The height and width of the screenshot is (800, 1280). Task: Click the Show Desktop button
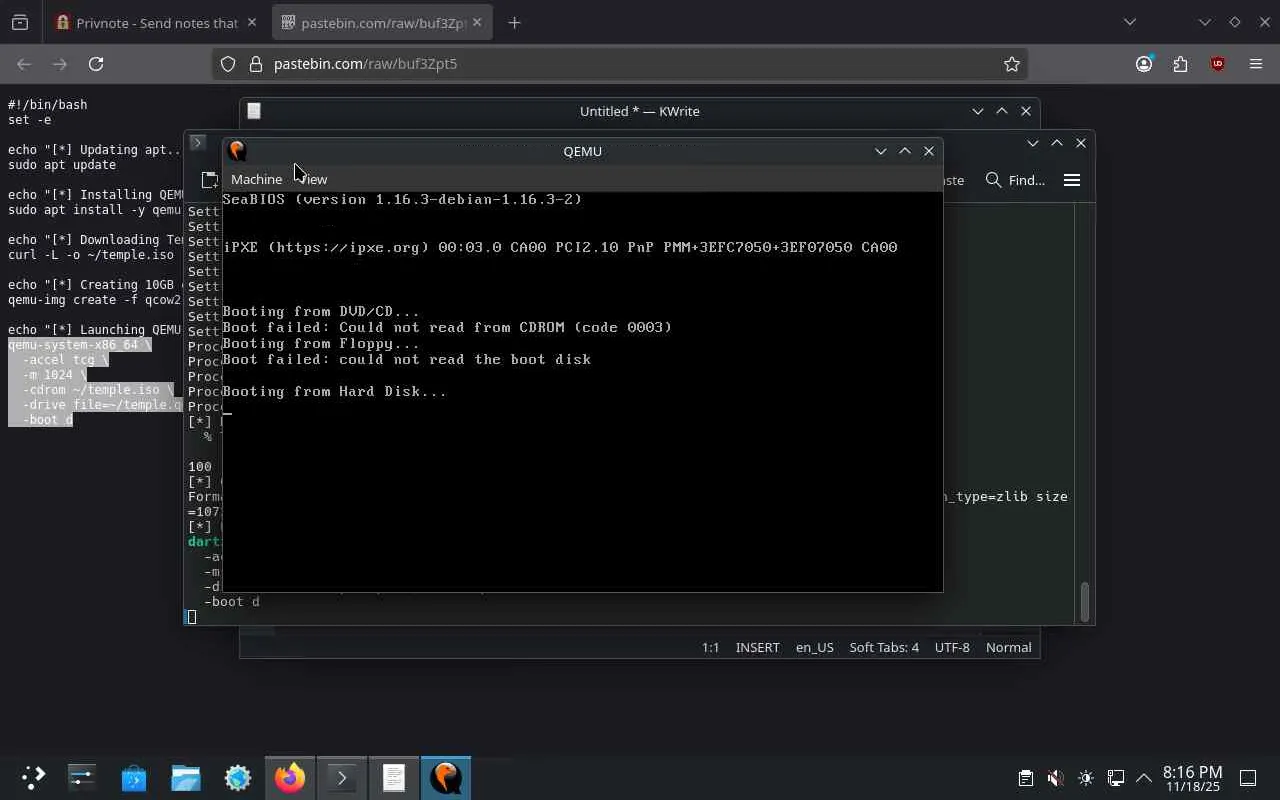(1248, 778)
